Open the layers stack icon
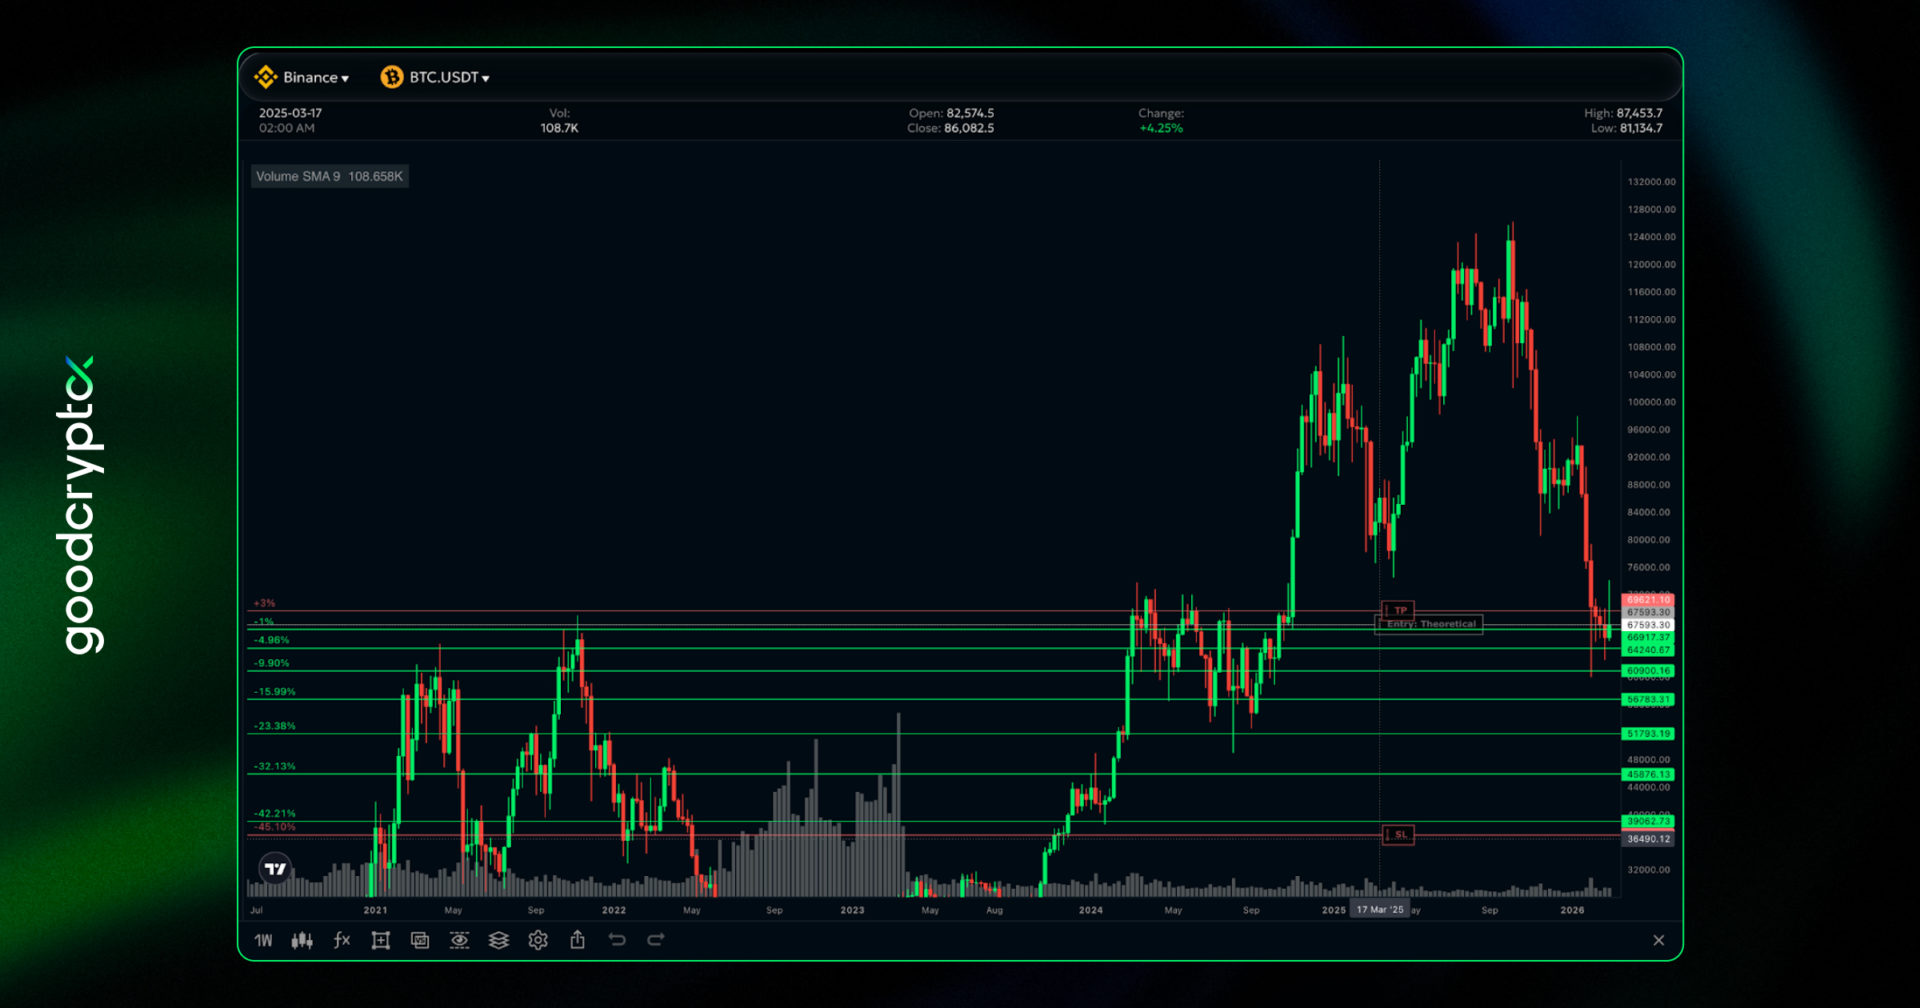Viewport: 1920px width, 1008px height. coord(499,940)
